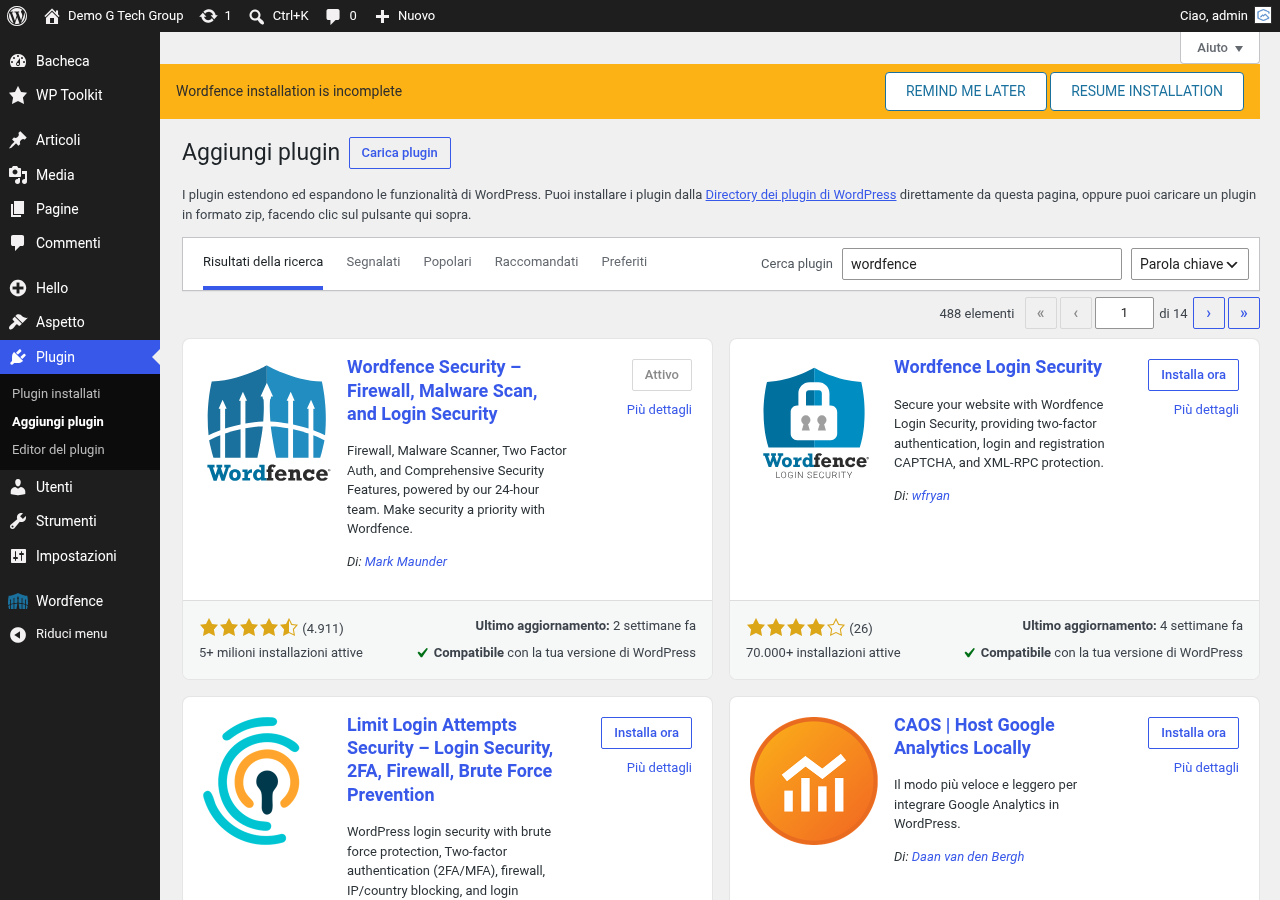Open Impostazioni sliders icon in sidebar
This screenshot has width=1280, height=900.
pos(18,556)
